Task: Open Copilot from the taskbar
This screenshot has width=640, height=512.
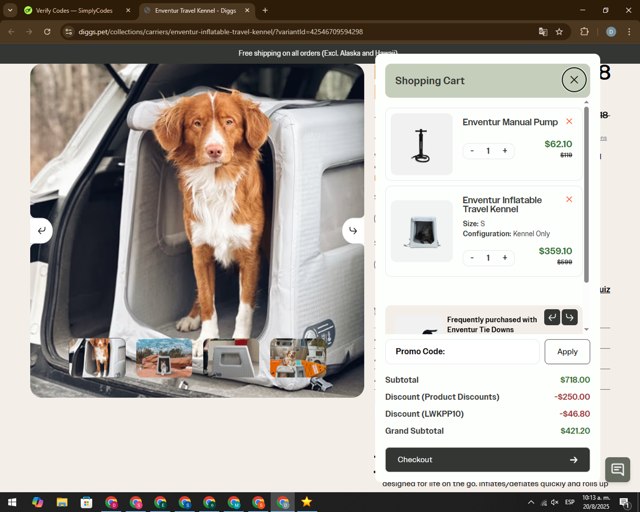Action: click(x=37, y=502)
